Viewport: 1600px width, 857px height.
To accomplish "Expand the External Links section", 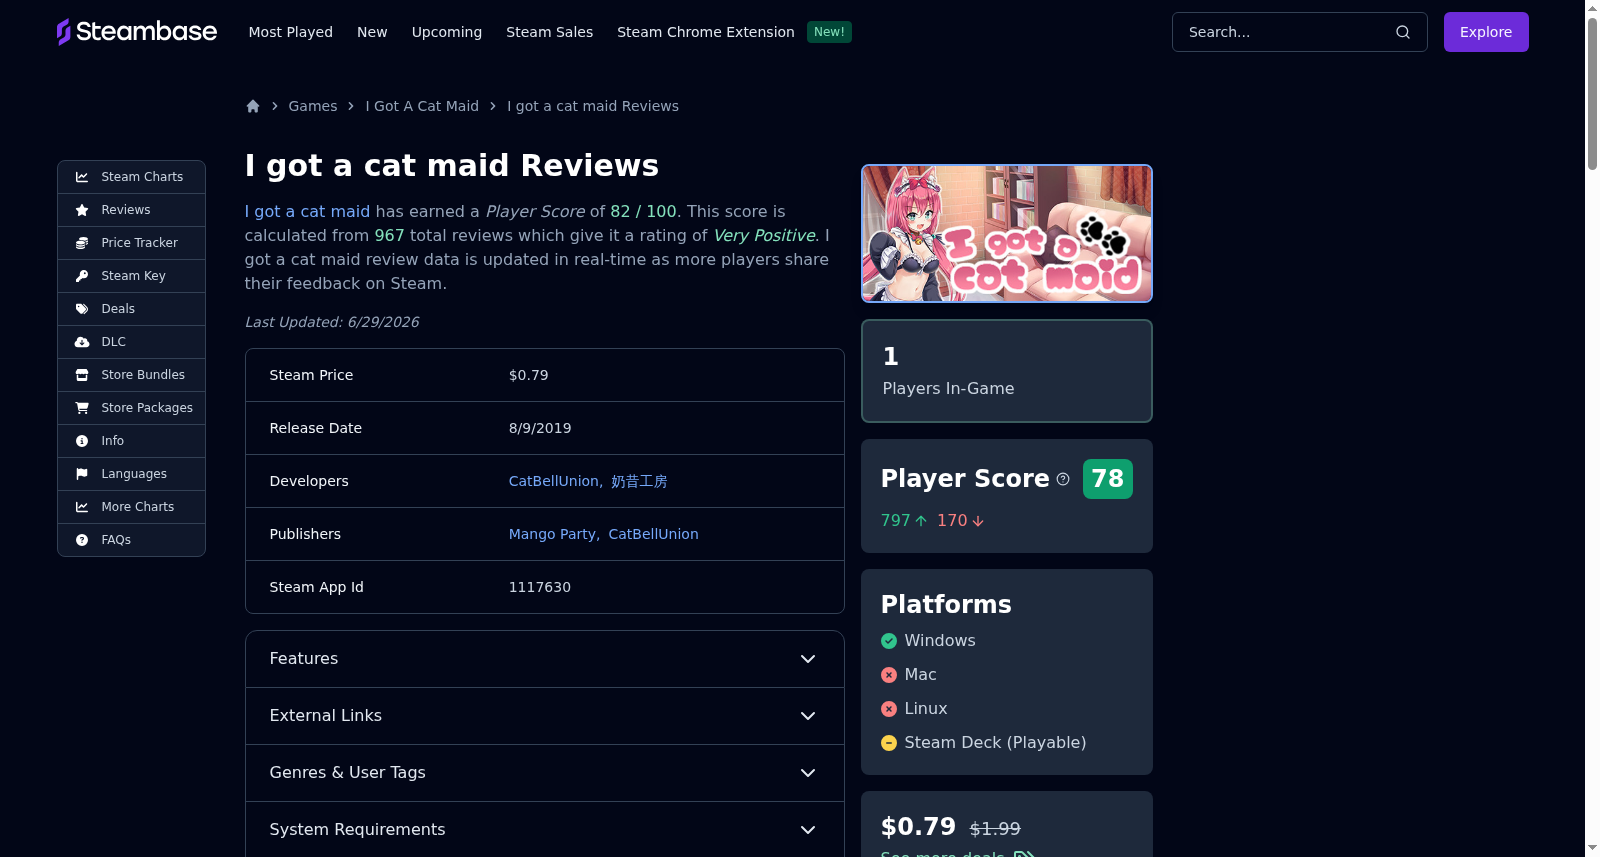I will click(x=545, y=716).
